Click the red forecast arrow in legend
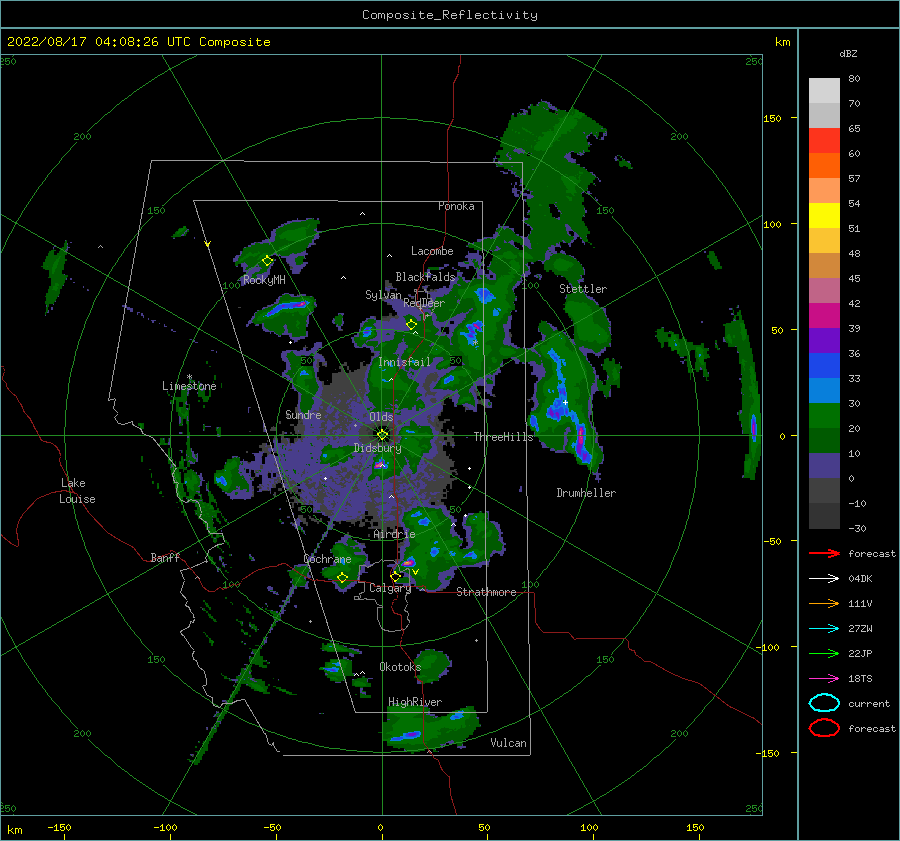 pos(824,553)
